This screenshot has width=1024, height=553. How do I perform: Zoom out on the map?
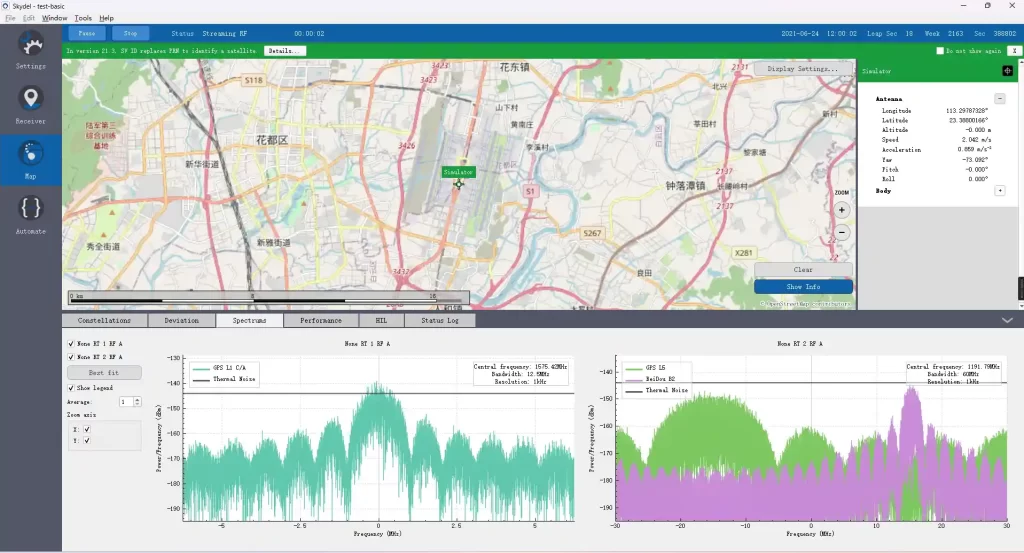pos(842,232)
